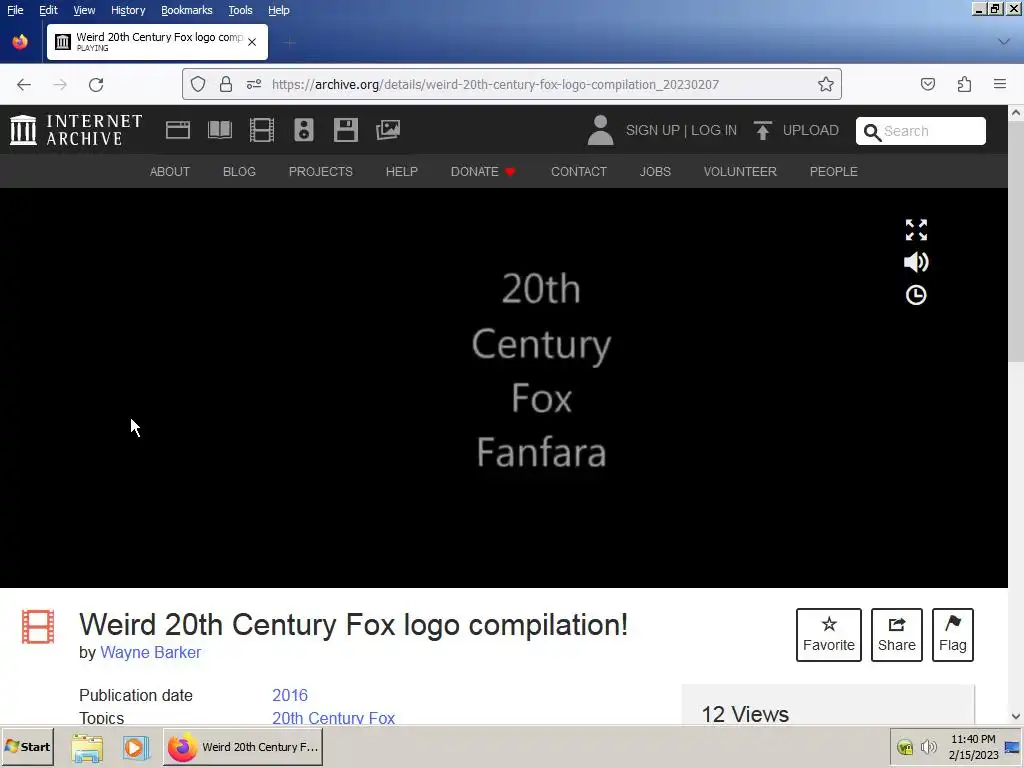Go to the BLOG page
Viewport: 1024px width, 768px height.
(x=239, y=172)
